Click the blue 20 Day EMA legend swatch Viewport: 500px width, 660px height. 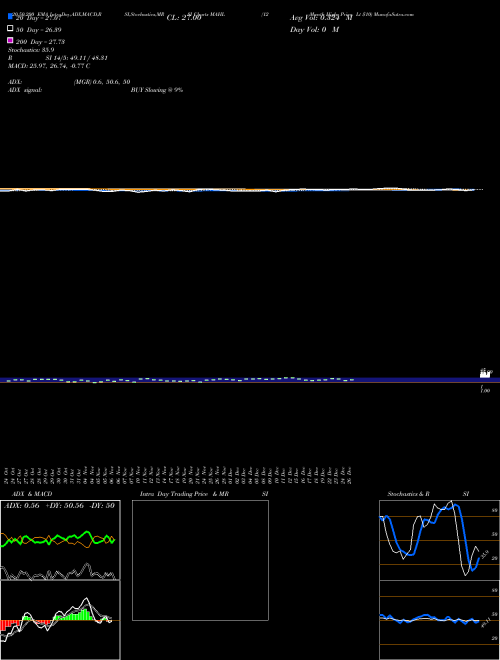[11, 17]
